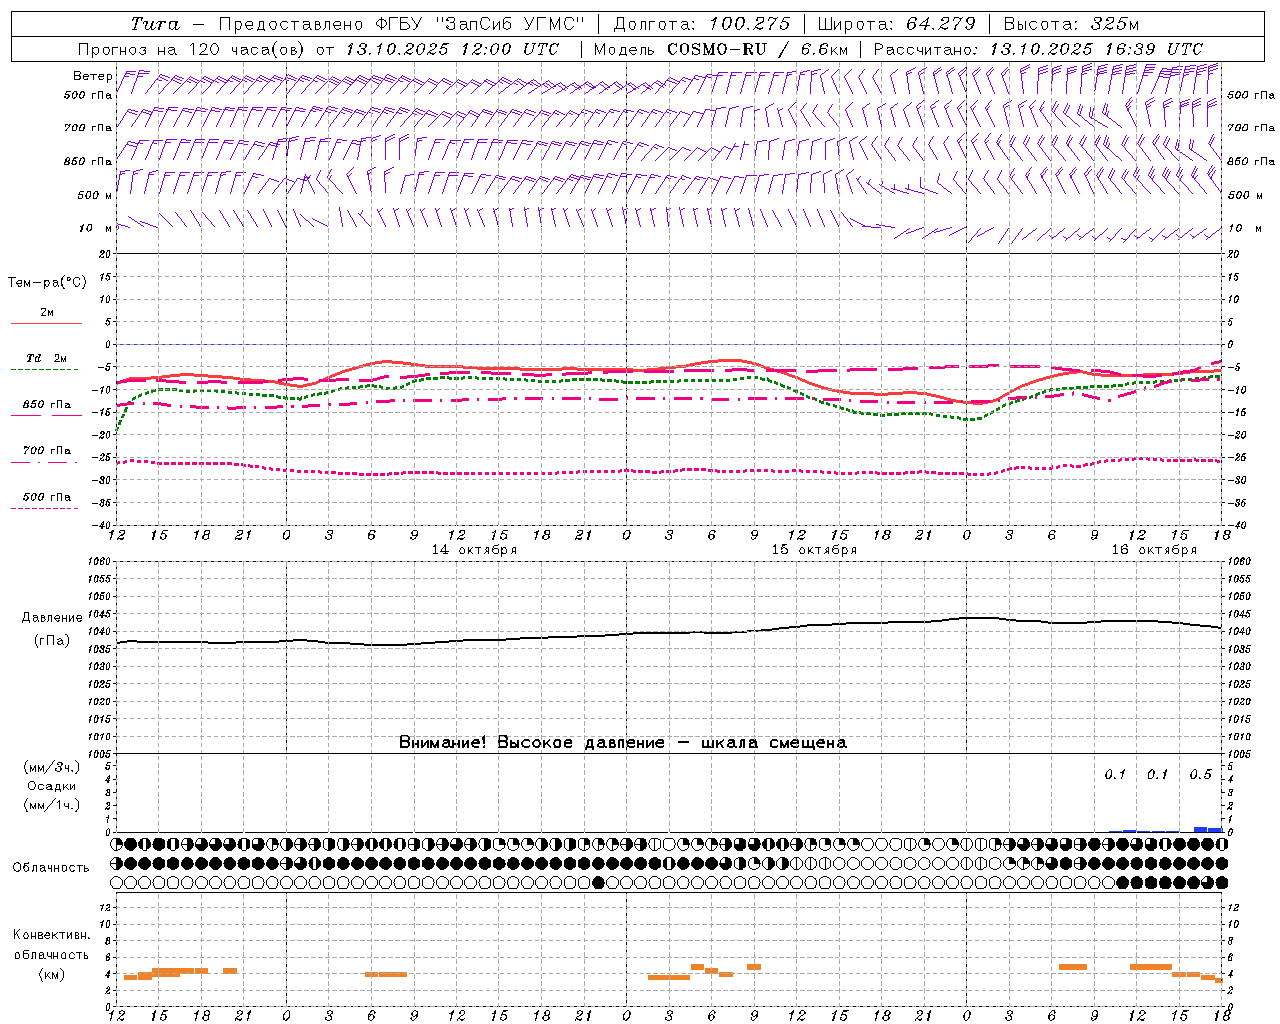Click the 0.5 precipitation amount value
1280x1024 pixels.
(x=1200, y=775)
